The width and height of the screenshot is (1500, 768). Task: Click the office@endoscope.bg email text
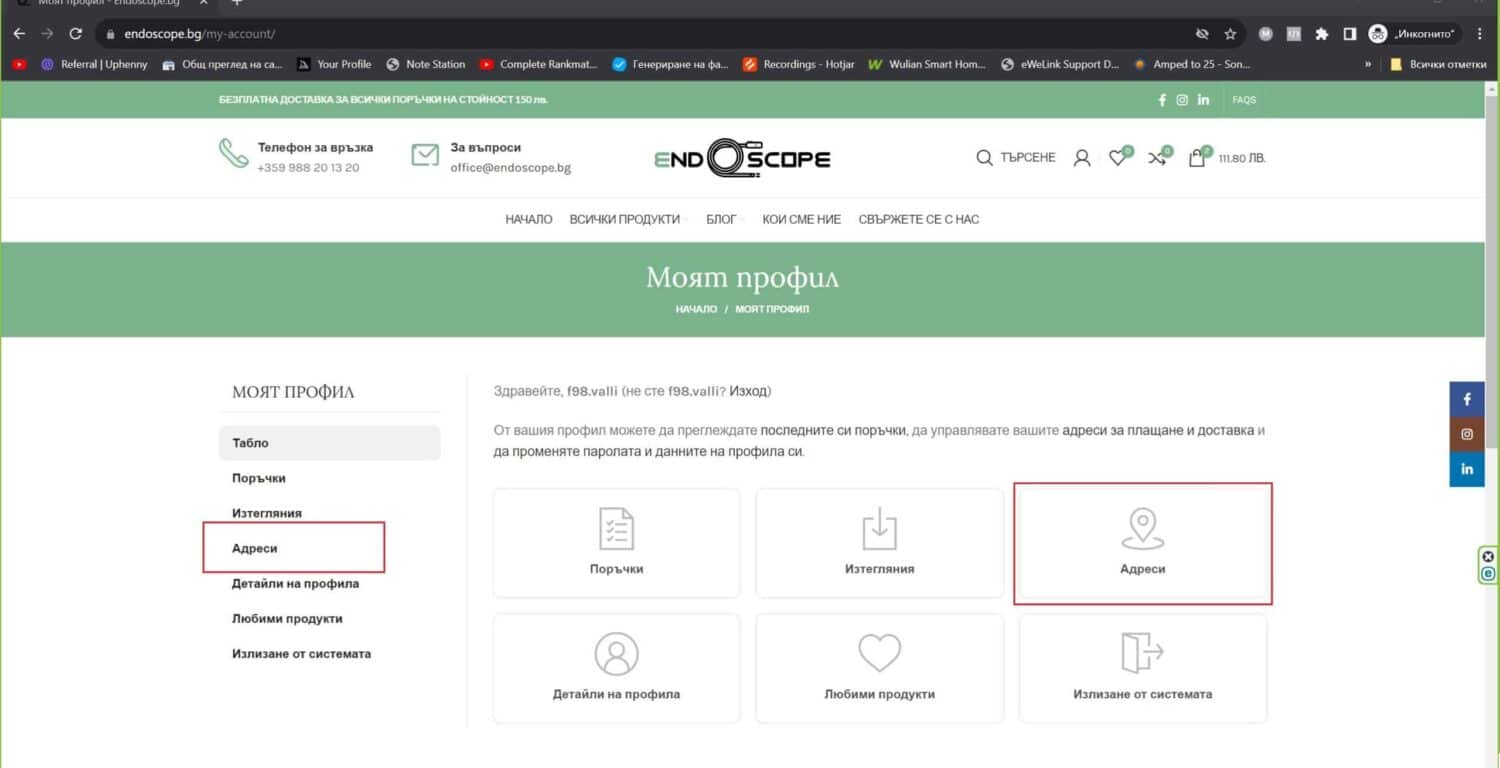(510, 168)
